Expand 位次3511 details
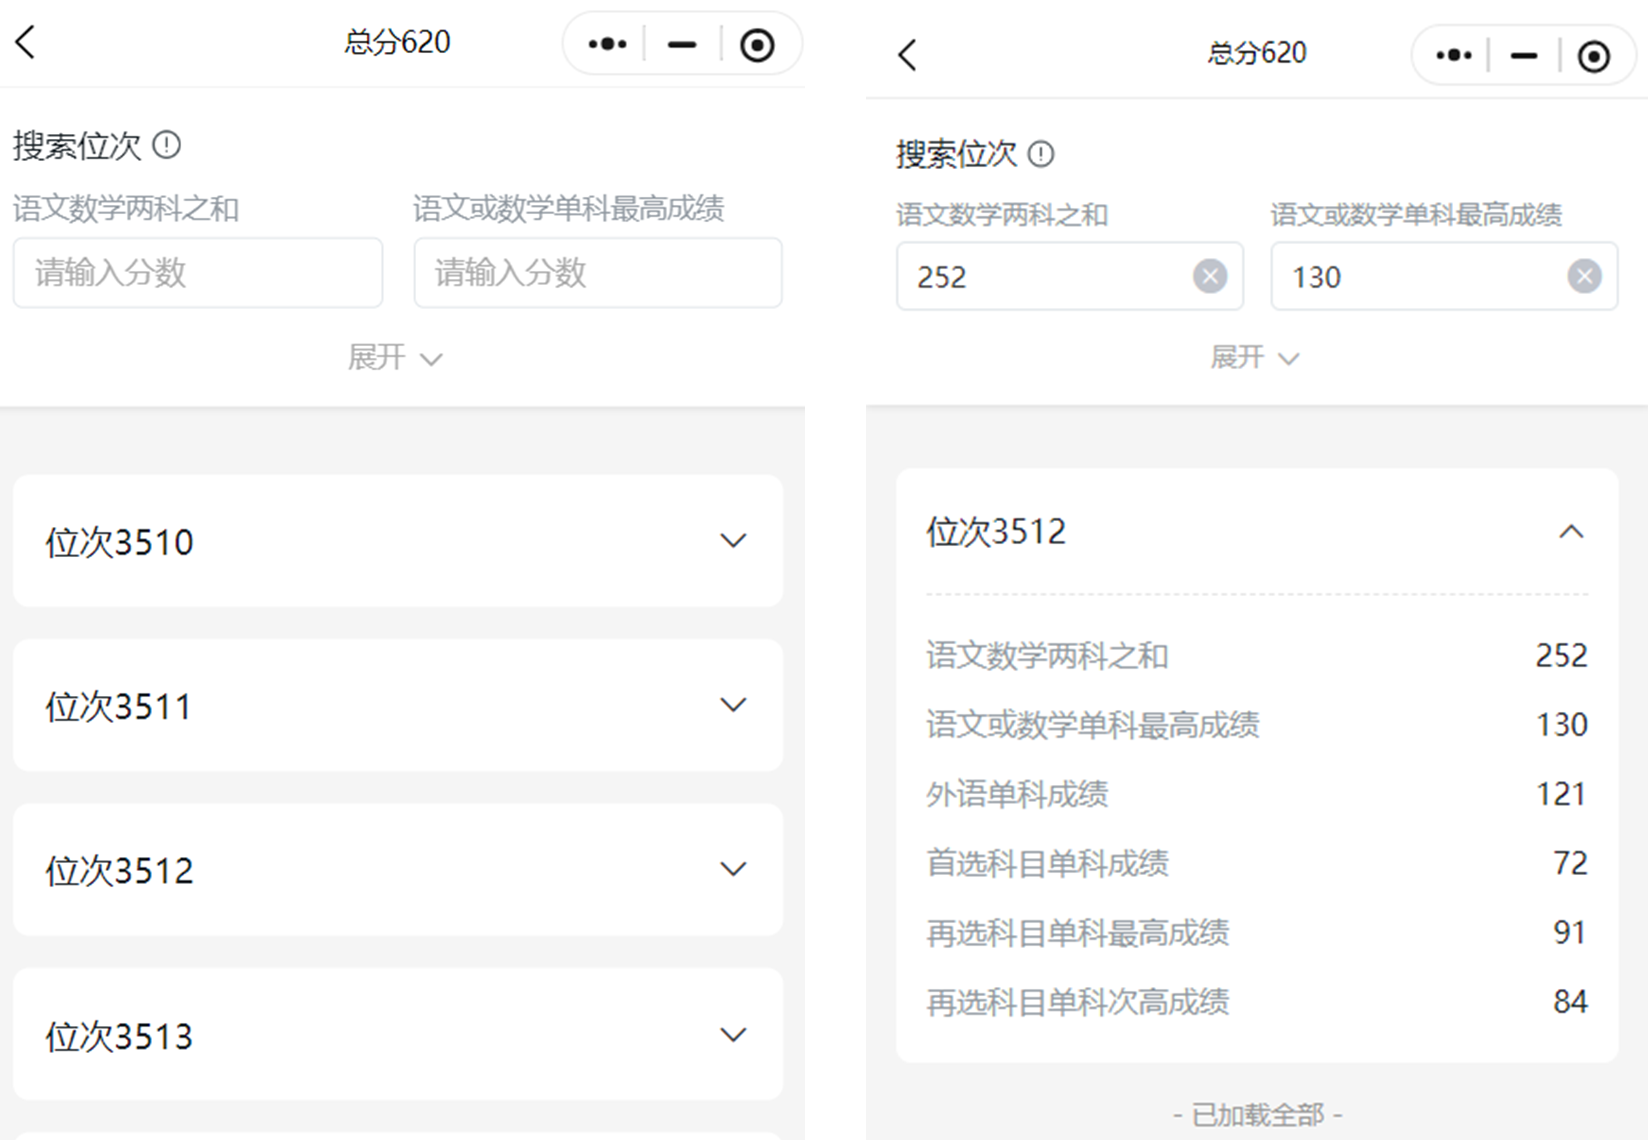Viewport: 1648px width, 1140px height. click(x=733, y=705)
